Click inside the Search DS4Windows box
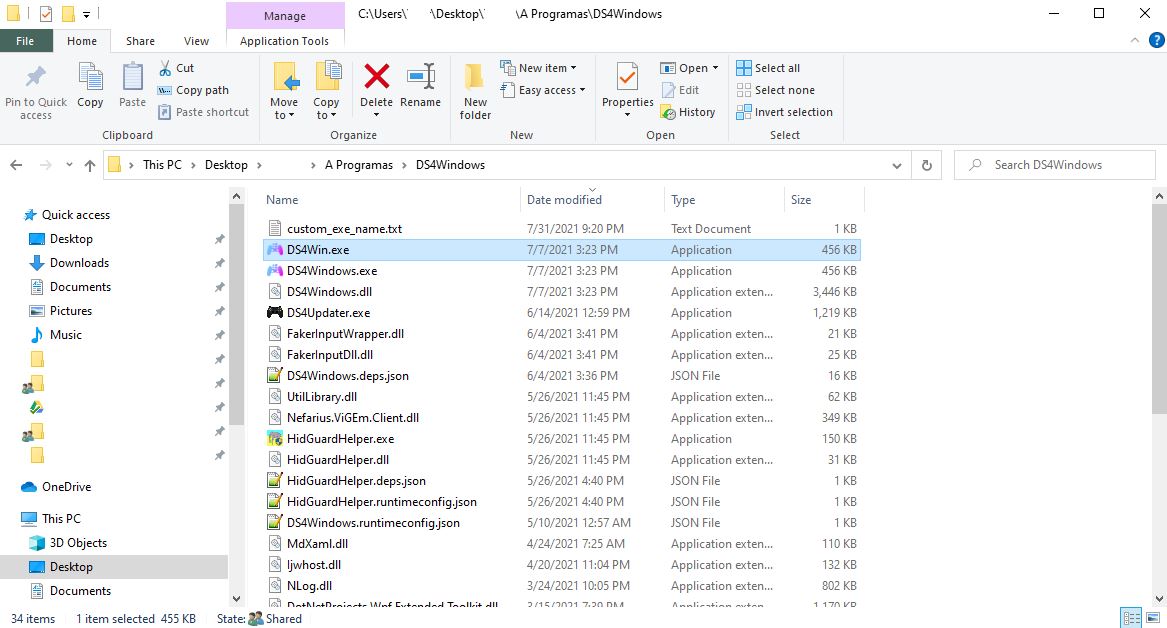Viewport: 1167px width, 628px height. [1054, 164]
